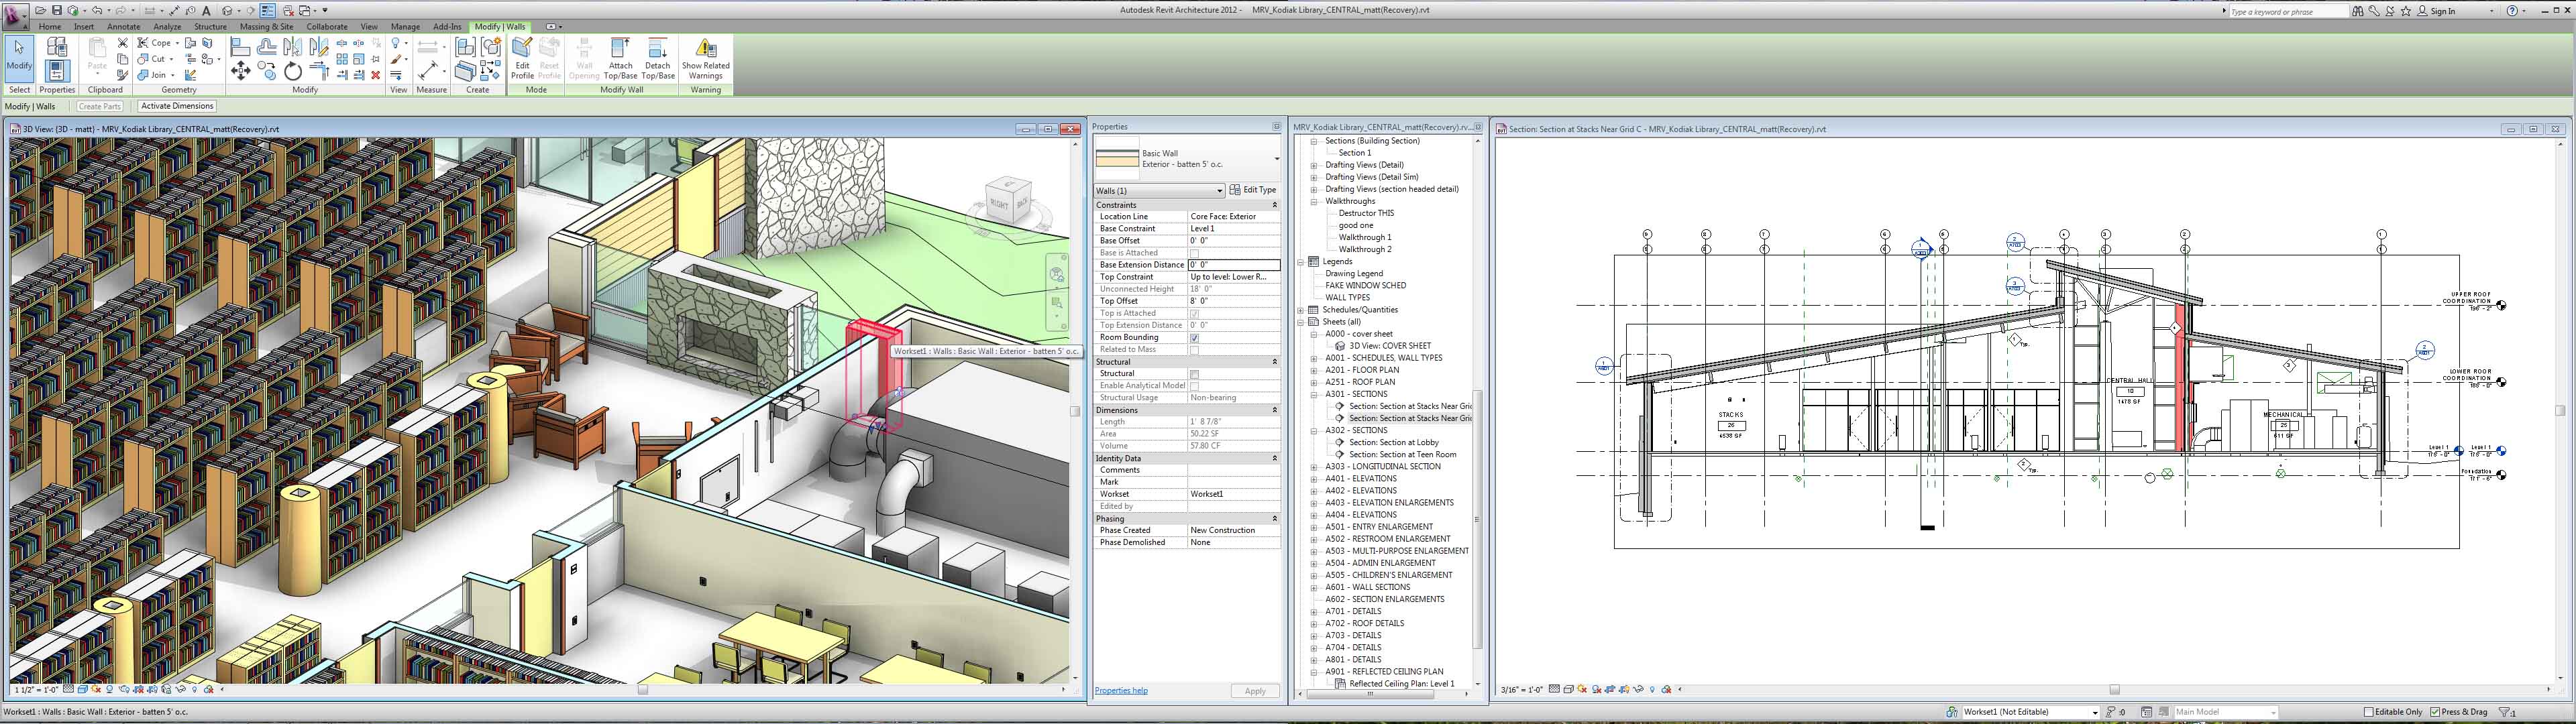Open the Collaborate ribbon tab

coord(327,27)
